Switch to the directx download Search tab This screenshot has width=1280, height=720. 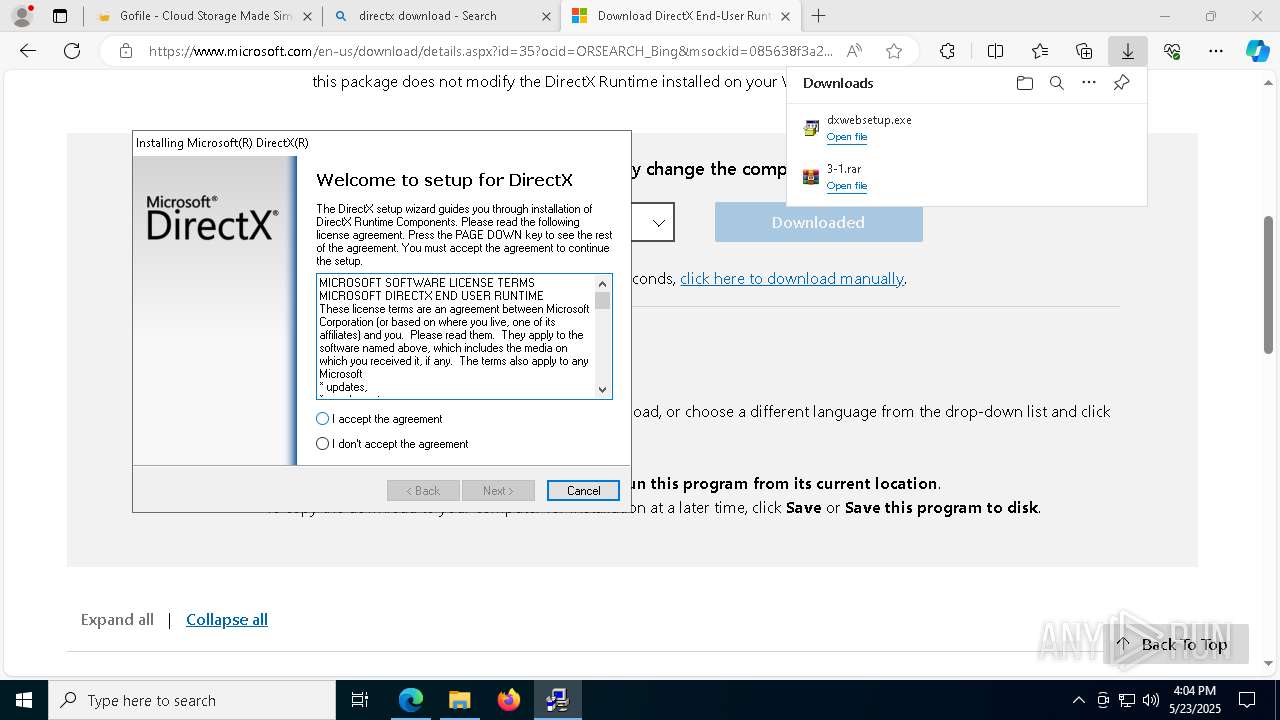coord(441,16)
